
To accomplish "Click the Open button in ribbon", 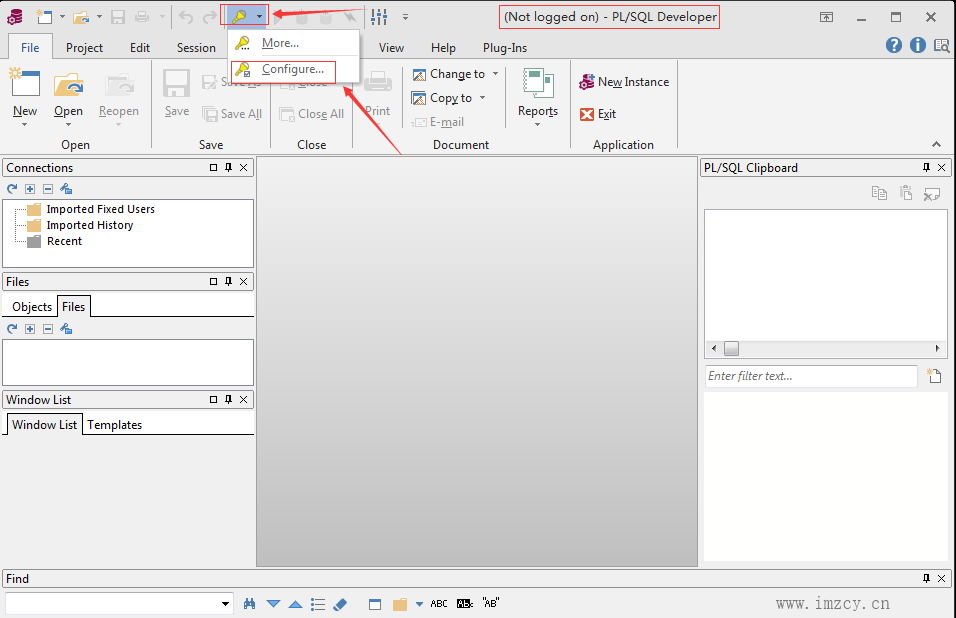I will tap(68, 95).
